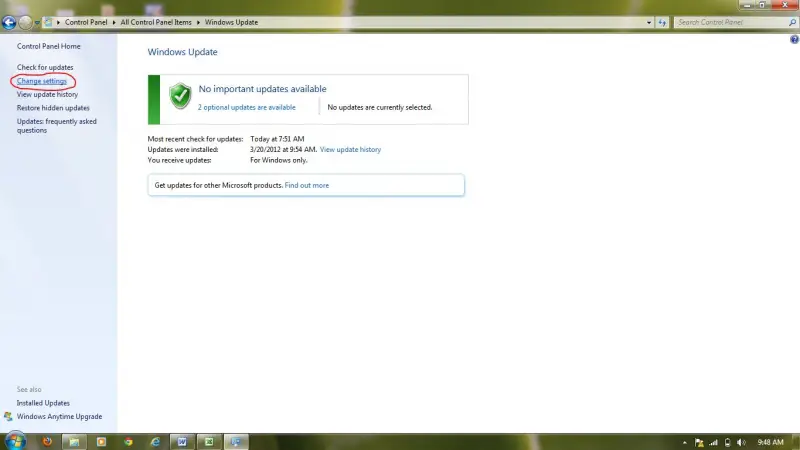Image resolution: width=800 pixels, height=450 pixels.
Task: Open Updates: frequently asked questions
Action: (56, 126)
